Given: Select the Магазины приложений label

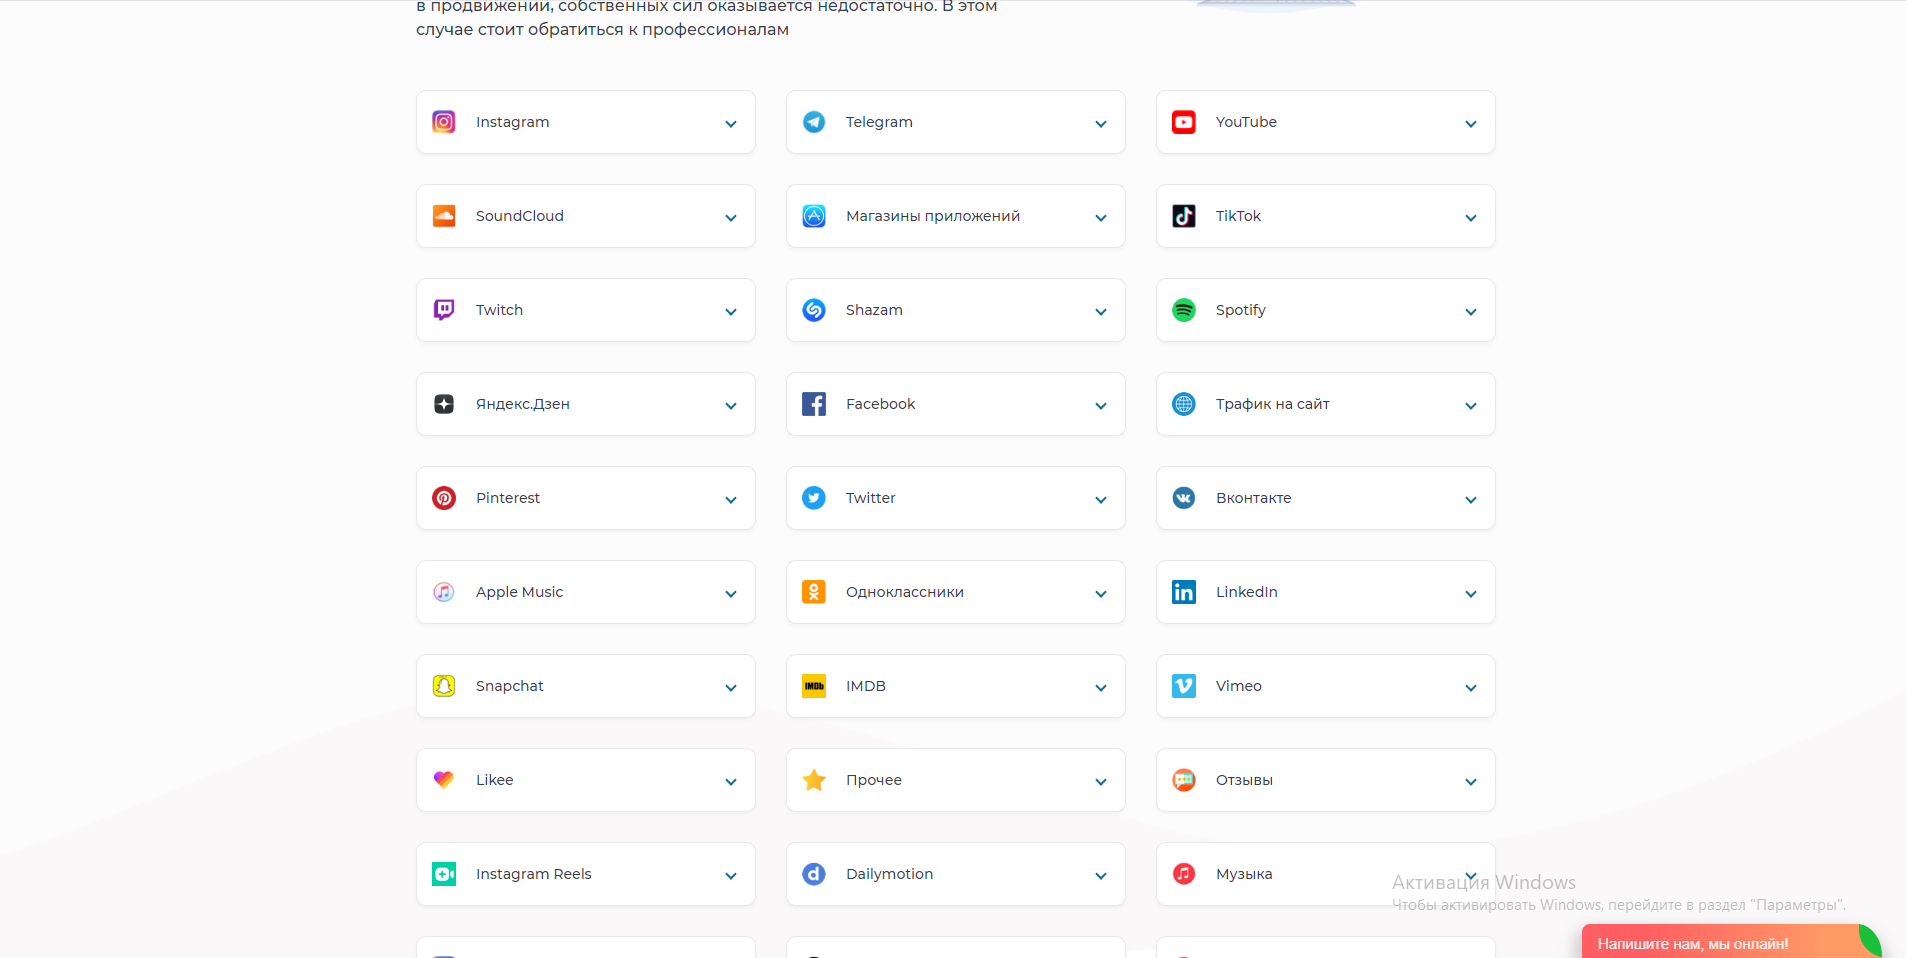Looking at the screenshot, I should pos(932,216).
